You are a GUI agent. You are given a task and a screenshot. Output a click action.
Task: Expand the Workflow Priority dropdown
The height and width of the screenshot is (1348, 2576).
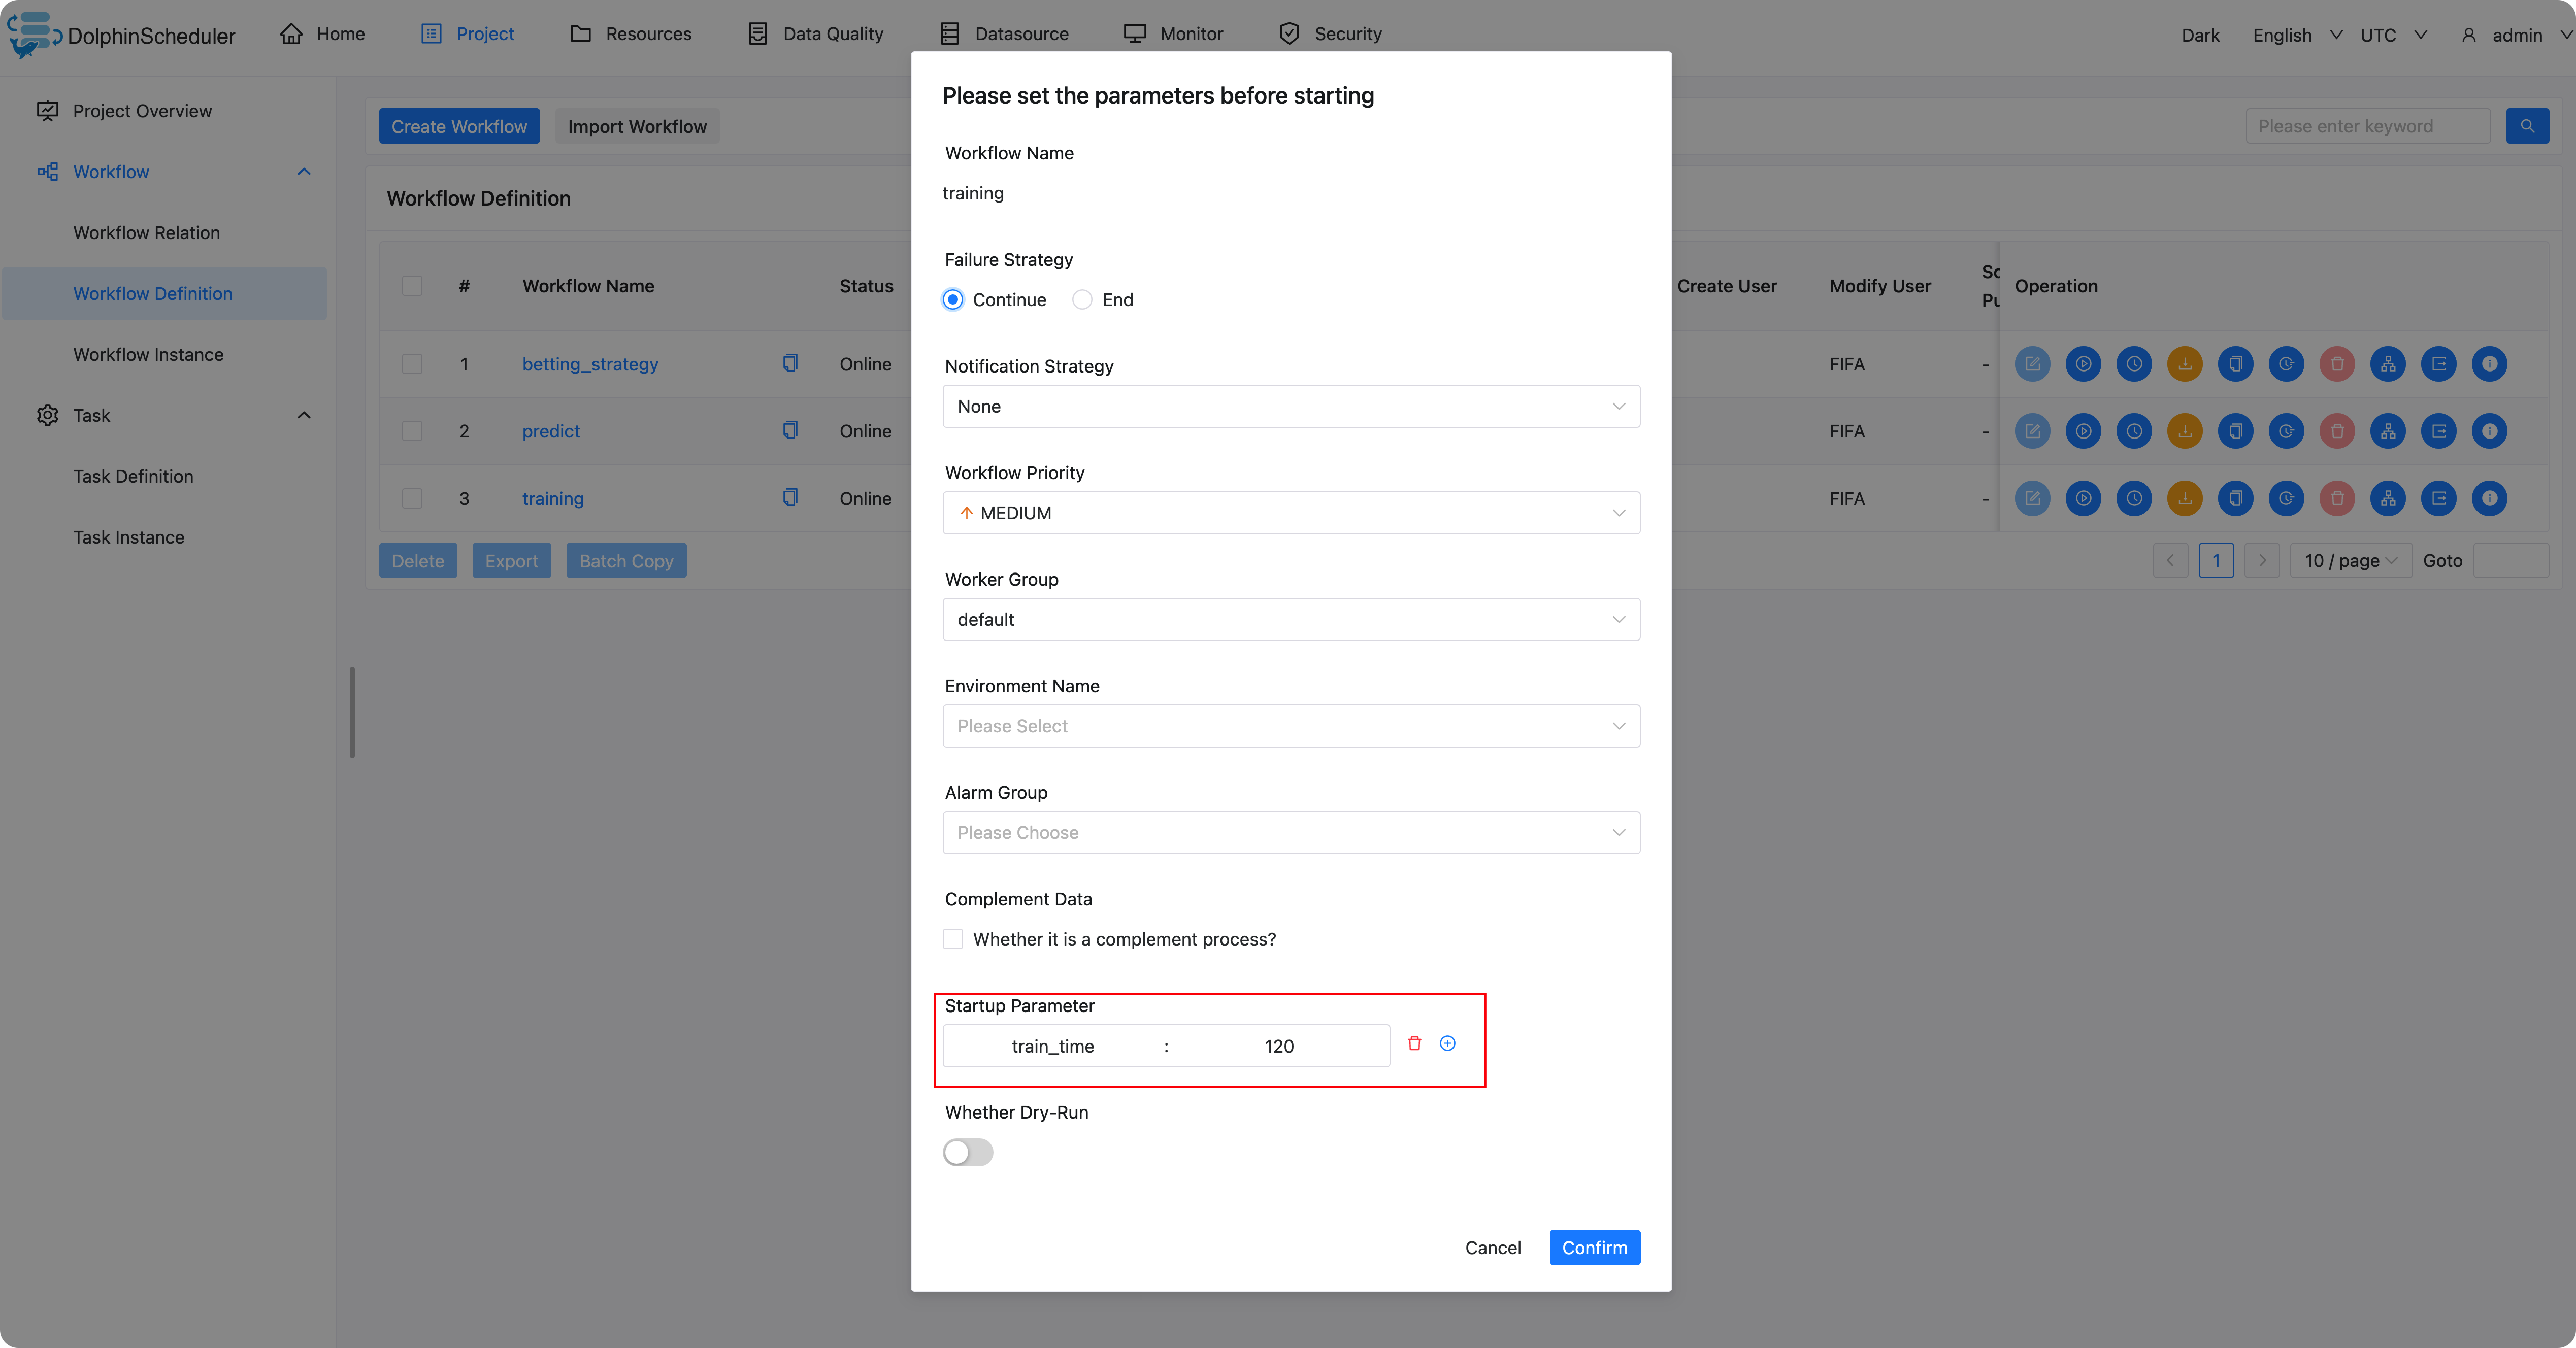point(1290,513)
